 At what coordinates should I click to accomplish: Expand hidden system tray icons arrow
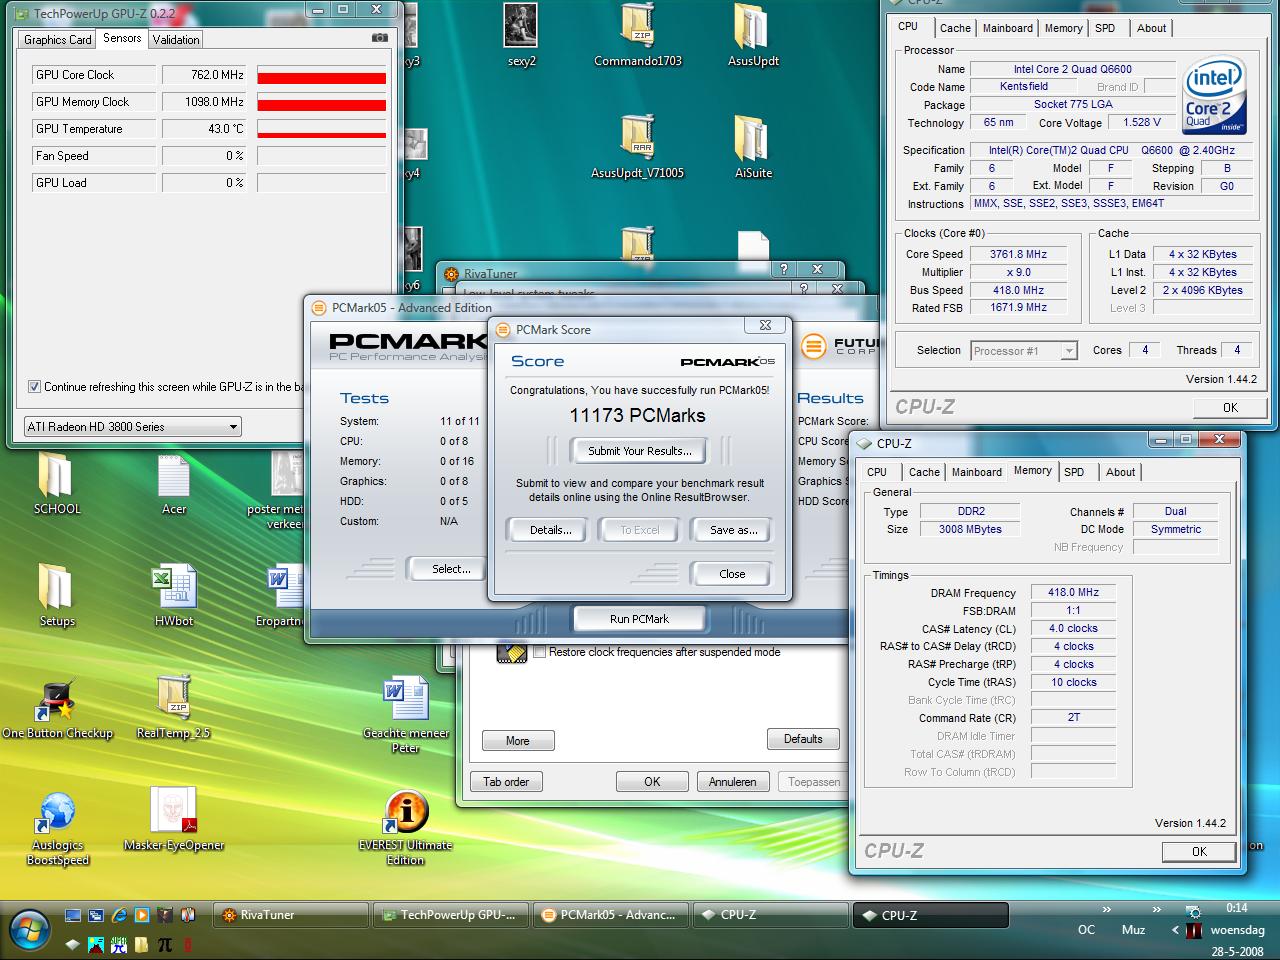click(x=1176, y=930)
